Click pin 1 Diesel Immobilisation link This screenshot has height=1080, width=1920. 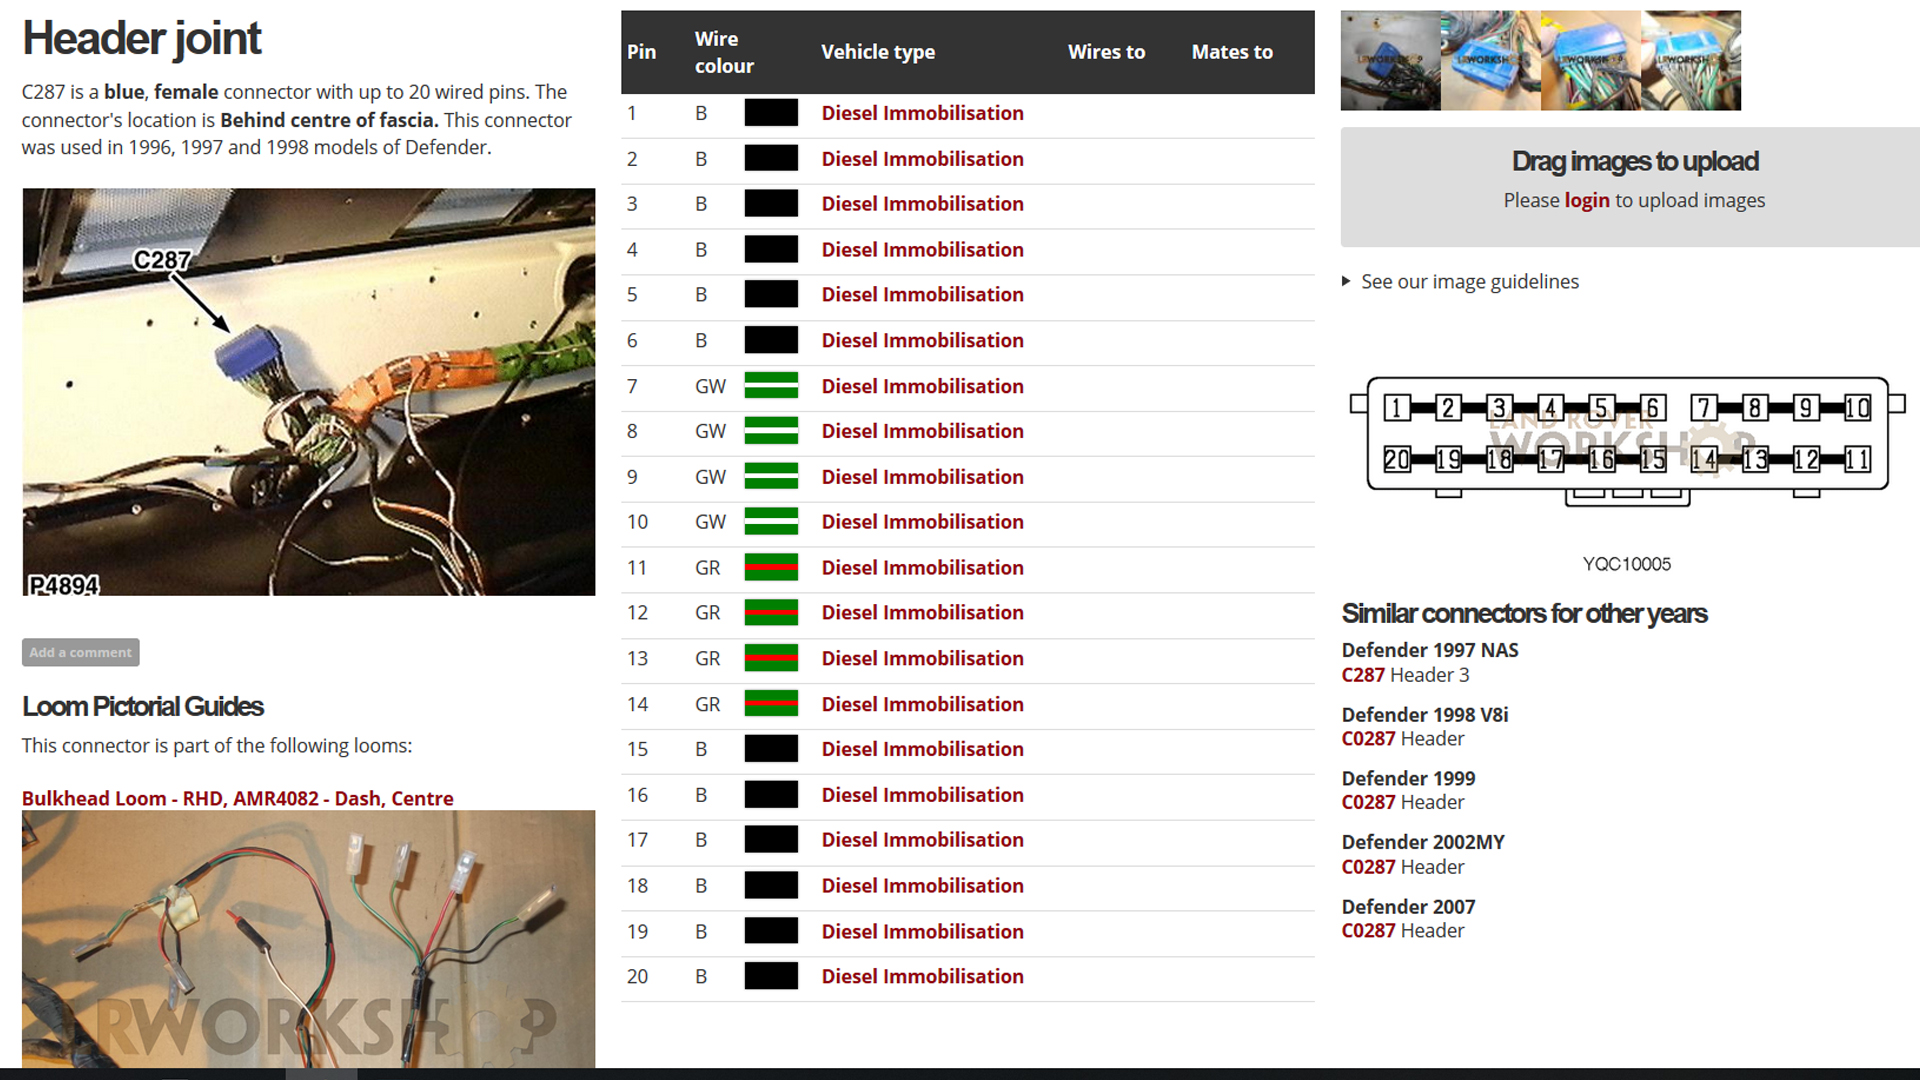tap(922, 113)
